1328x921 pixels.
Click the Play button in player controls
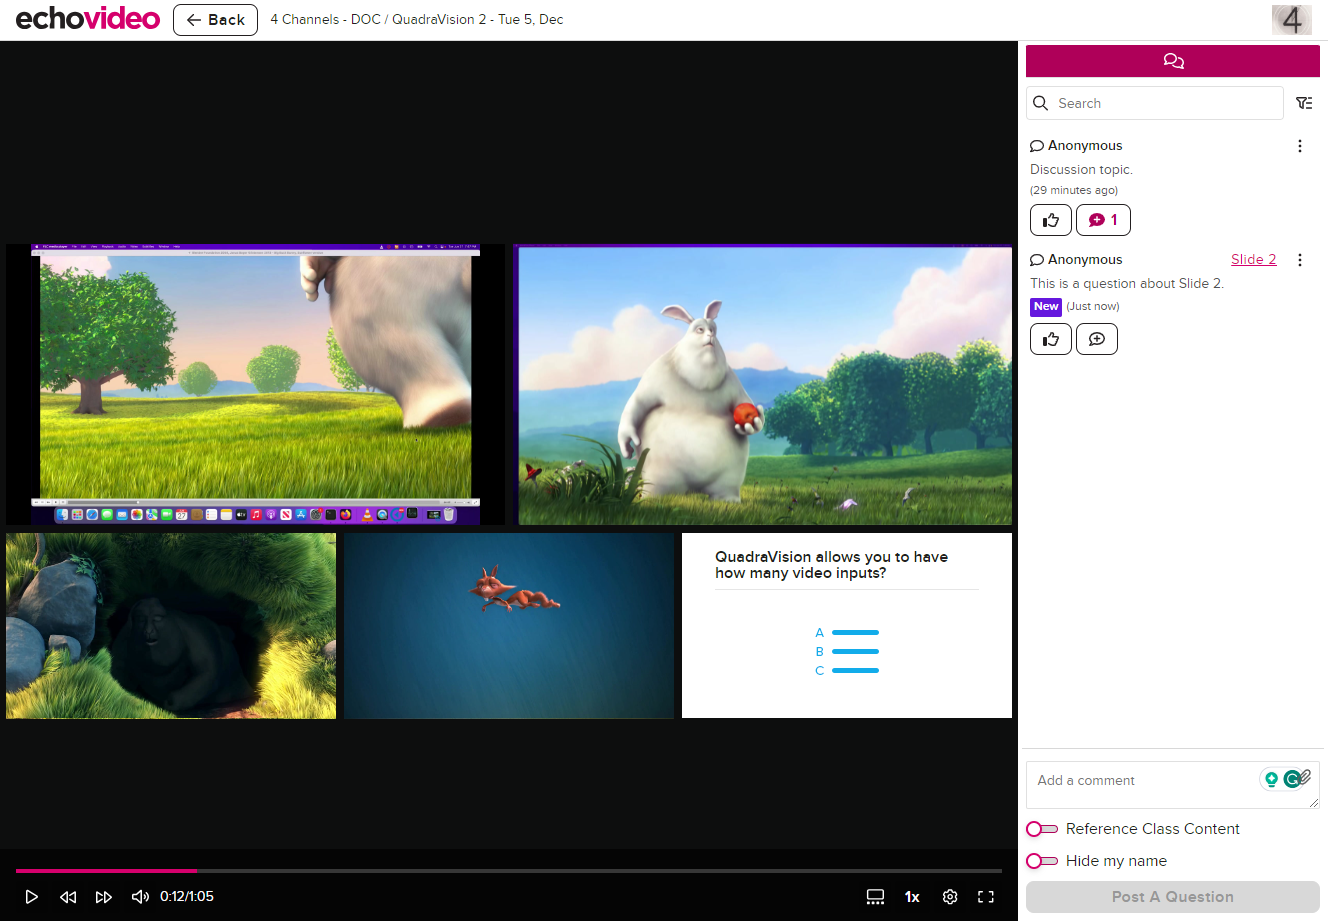click(32, 897)
